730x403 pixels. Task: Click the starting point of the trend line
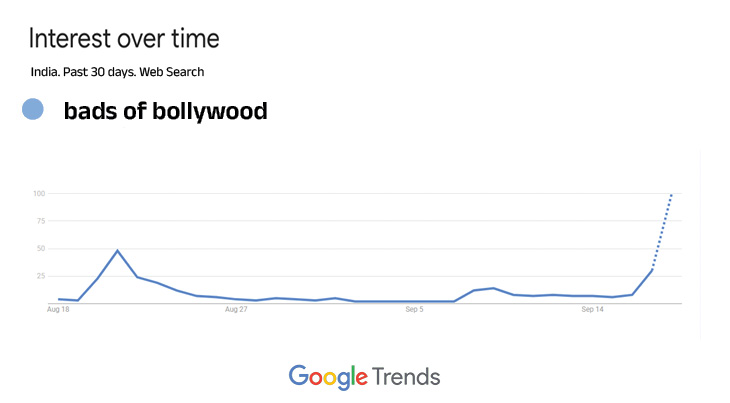point(59,299)
